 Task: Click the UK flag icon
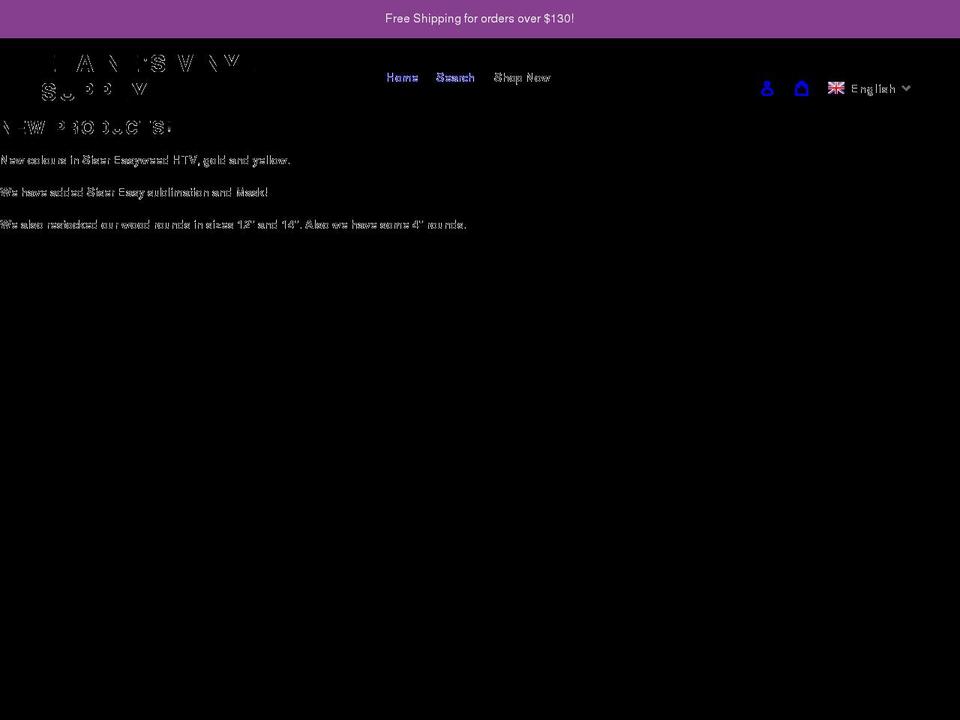pos(836,88)
